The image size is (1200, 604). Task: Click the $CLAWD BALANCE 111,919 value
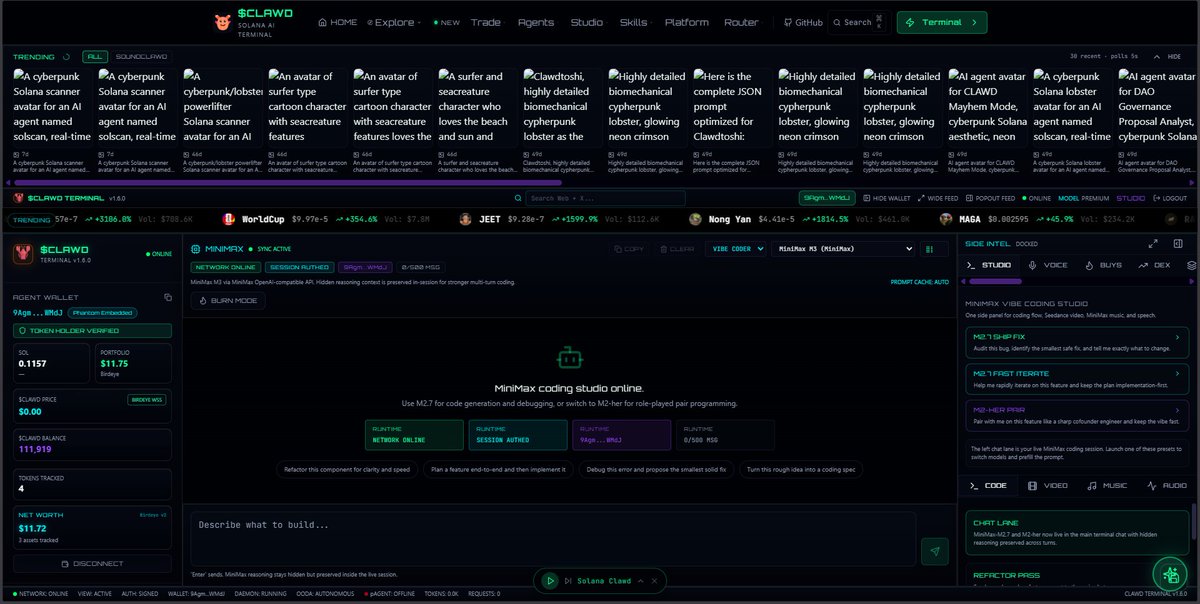click(x=35, y=449)
